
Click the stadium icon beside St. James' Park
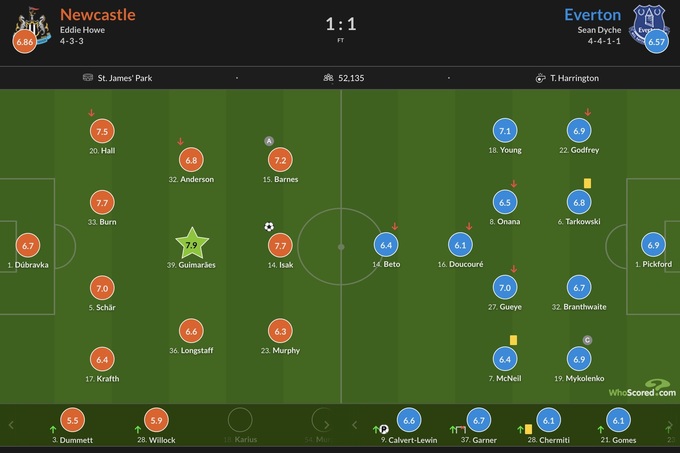(91, 78)
